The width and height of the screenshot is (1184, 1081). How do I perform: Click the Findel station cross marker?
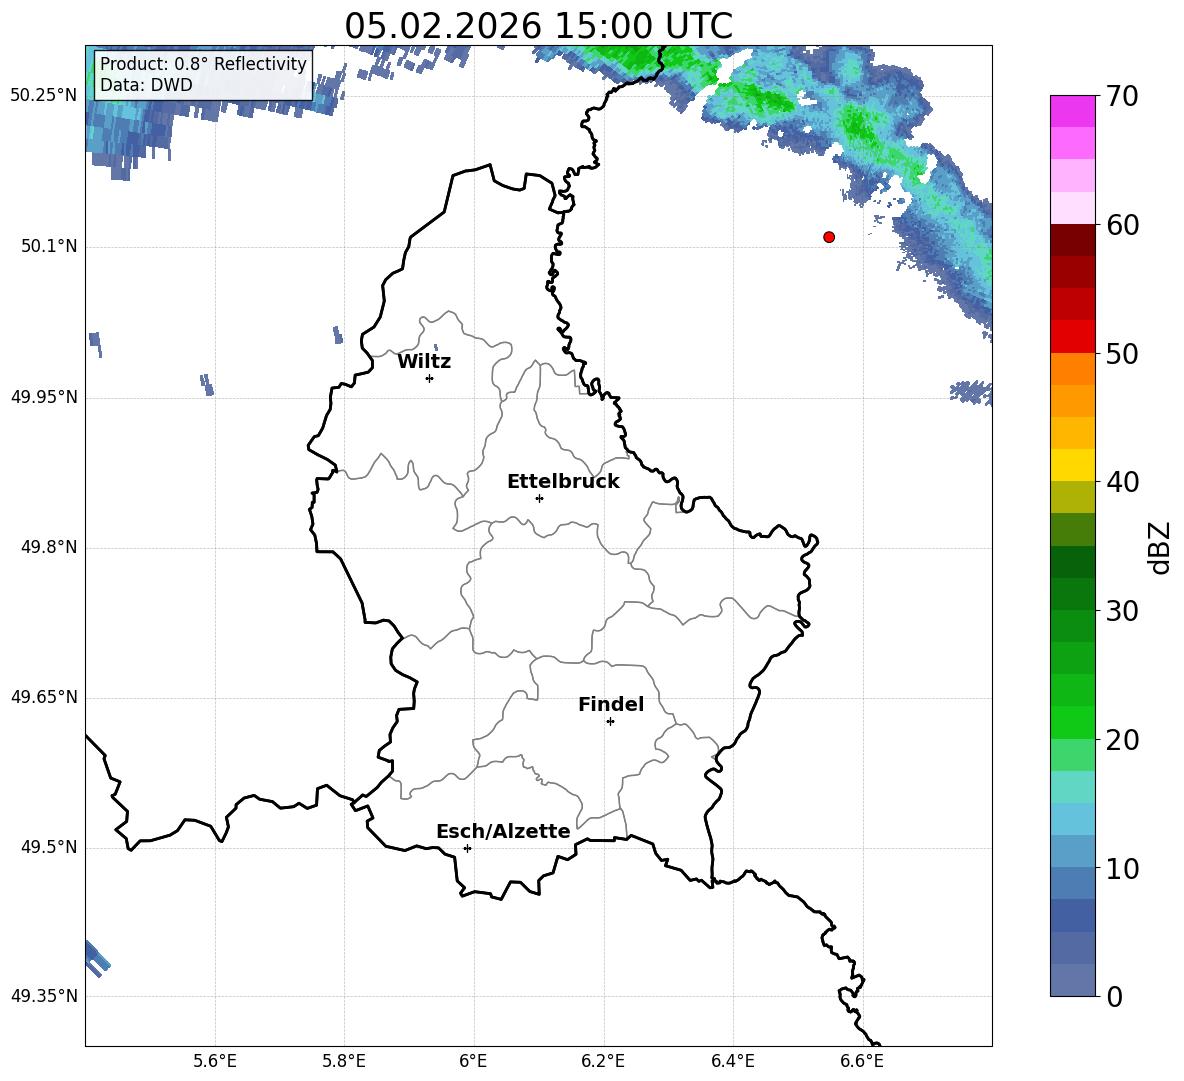610,722
